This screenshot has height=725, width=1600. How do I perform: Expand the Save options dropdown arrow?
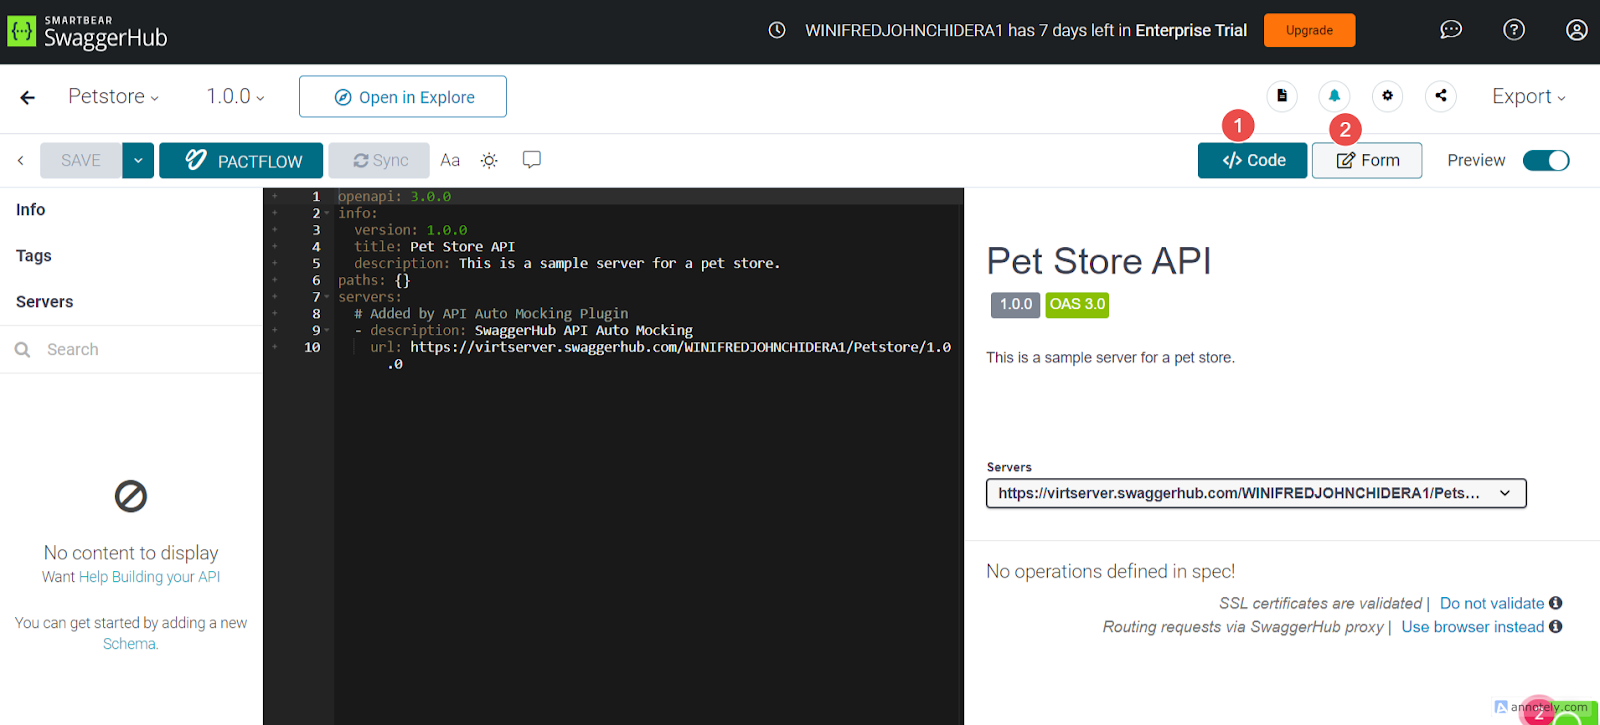138,160
